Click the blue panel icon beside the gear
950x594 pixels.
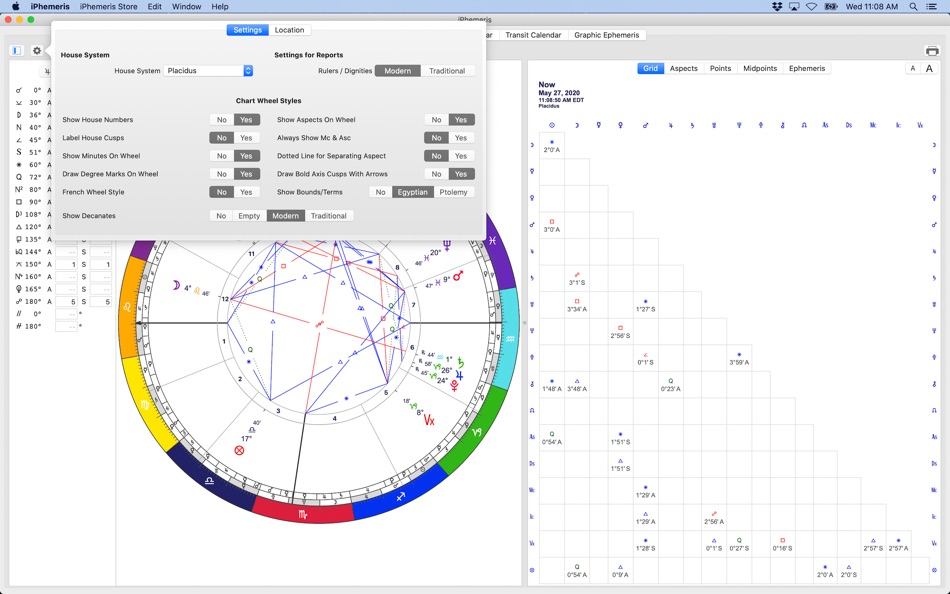[x=14, y=48]
